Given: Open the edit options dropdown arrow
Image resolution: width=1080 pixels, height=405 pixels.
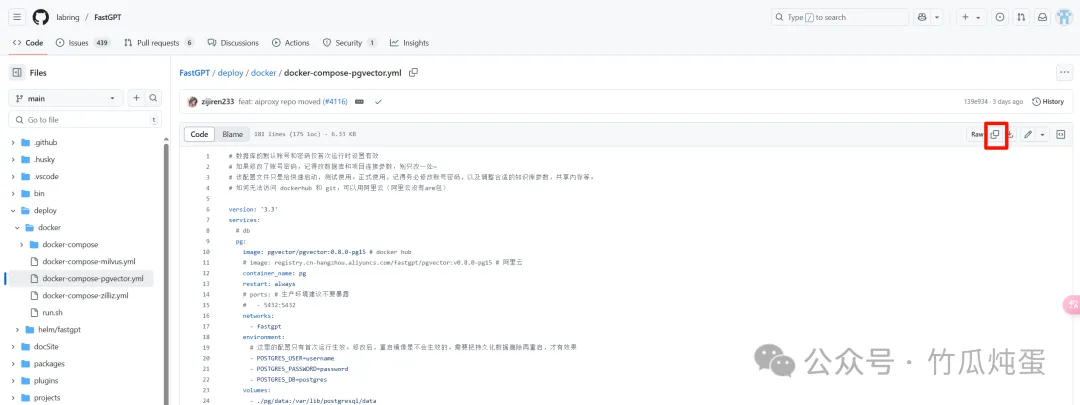Looking at the screenshot, I should tap(1042, 134).
